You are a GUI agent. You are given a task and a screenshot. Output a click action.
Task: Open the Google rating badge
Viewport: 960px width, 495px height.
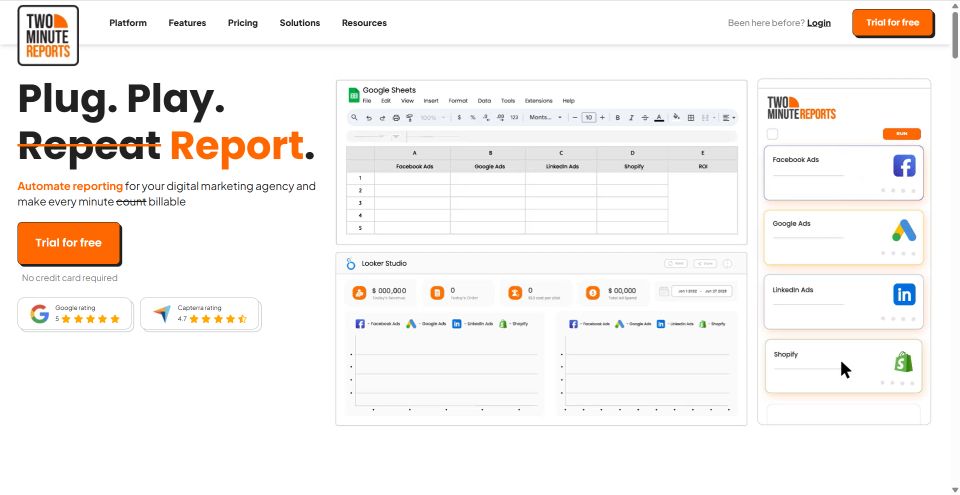tap(75, 314)
